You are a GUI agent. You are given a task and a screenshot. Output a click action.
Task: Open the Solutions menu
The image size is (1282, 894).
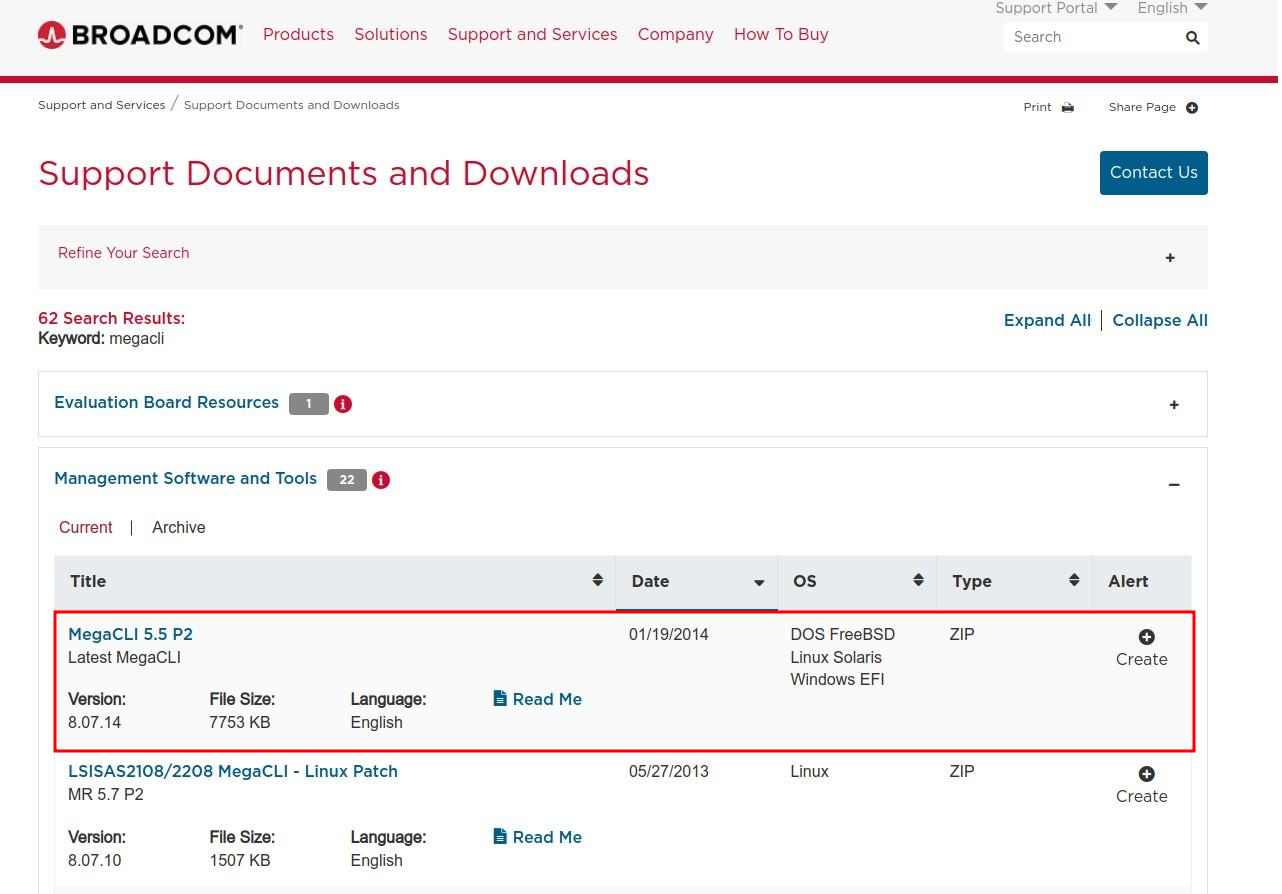[390, 34]
